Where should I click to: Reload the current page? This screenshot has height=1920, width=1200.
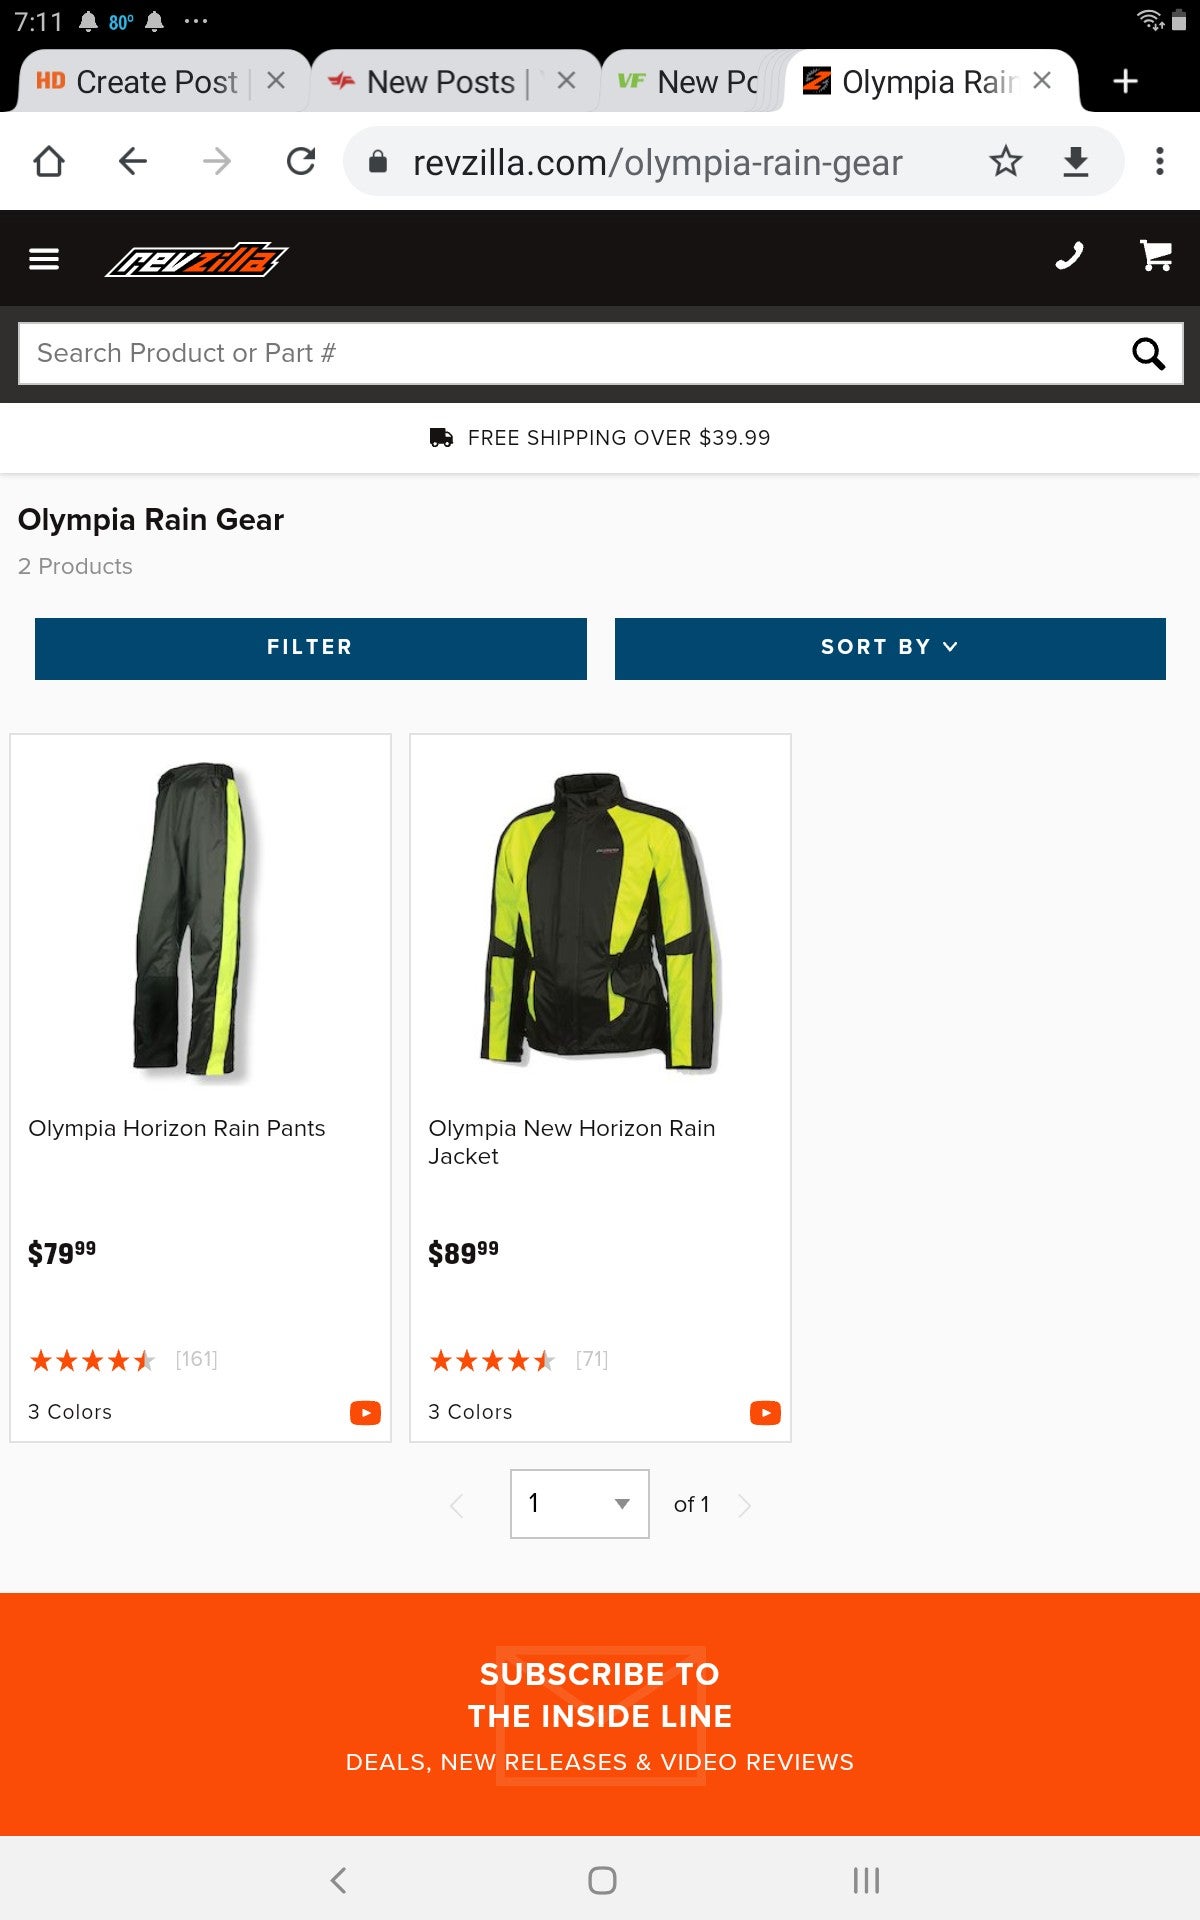pos(300,161)
